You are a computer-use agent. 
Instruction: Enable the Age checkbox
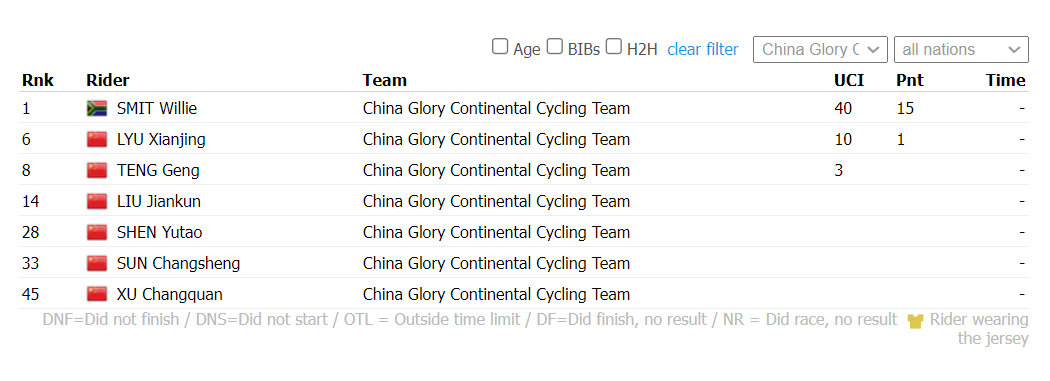pyautogui.click(x=500, y=47)
